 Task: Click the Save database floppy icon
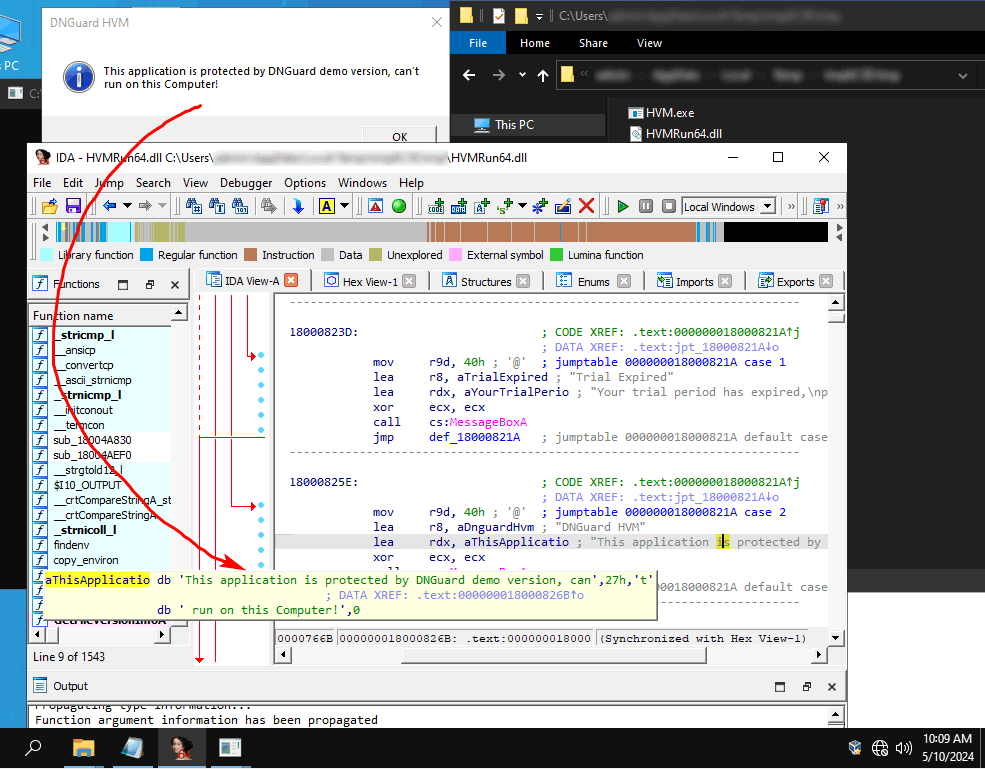pyautogui.click(x=73, y=206)
